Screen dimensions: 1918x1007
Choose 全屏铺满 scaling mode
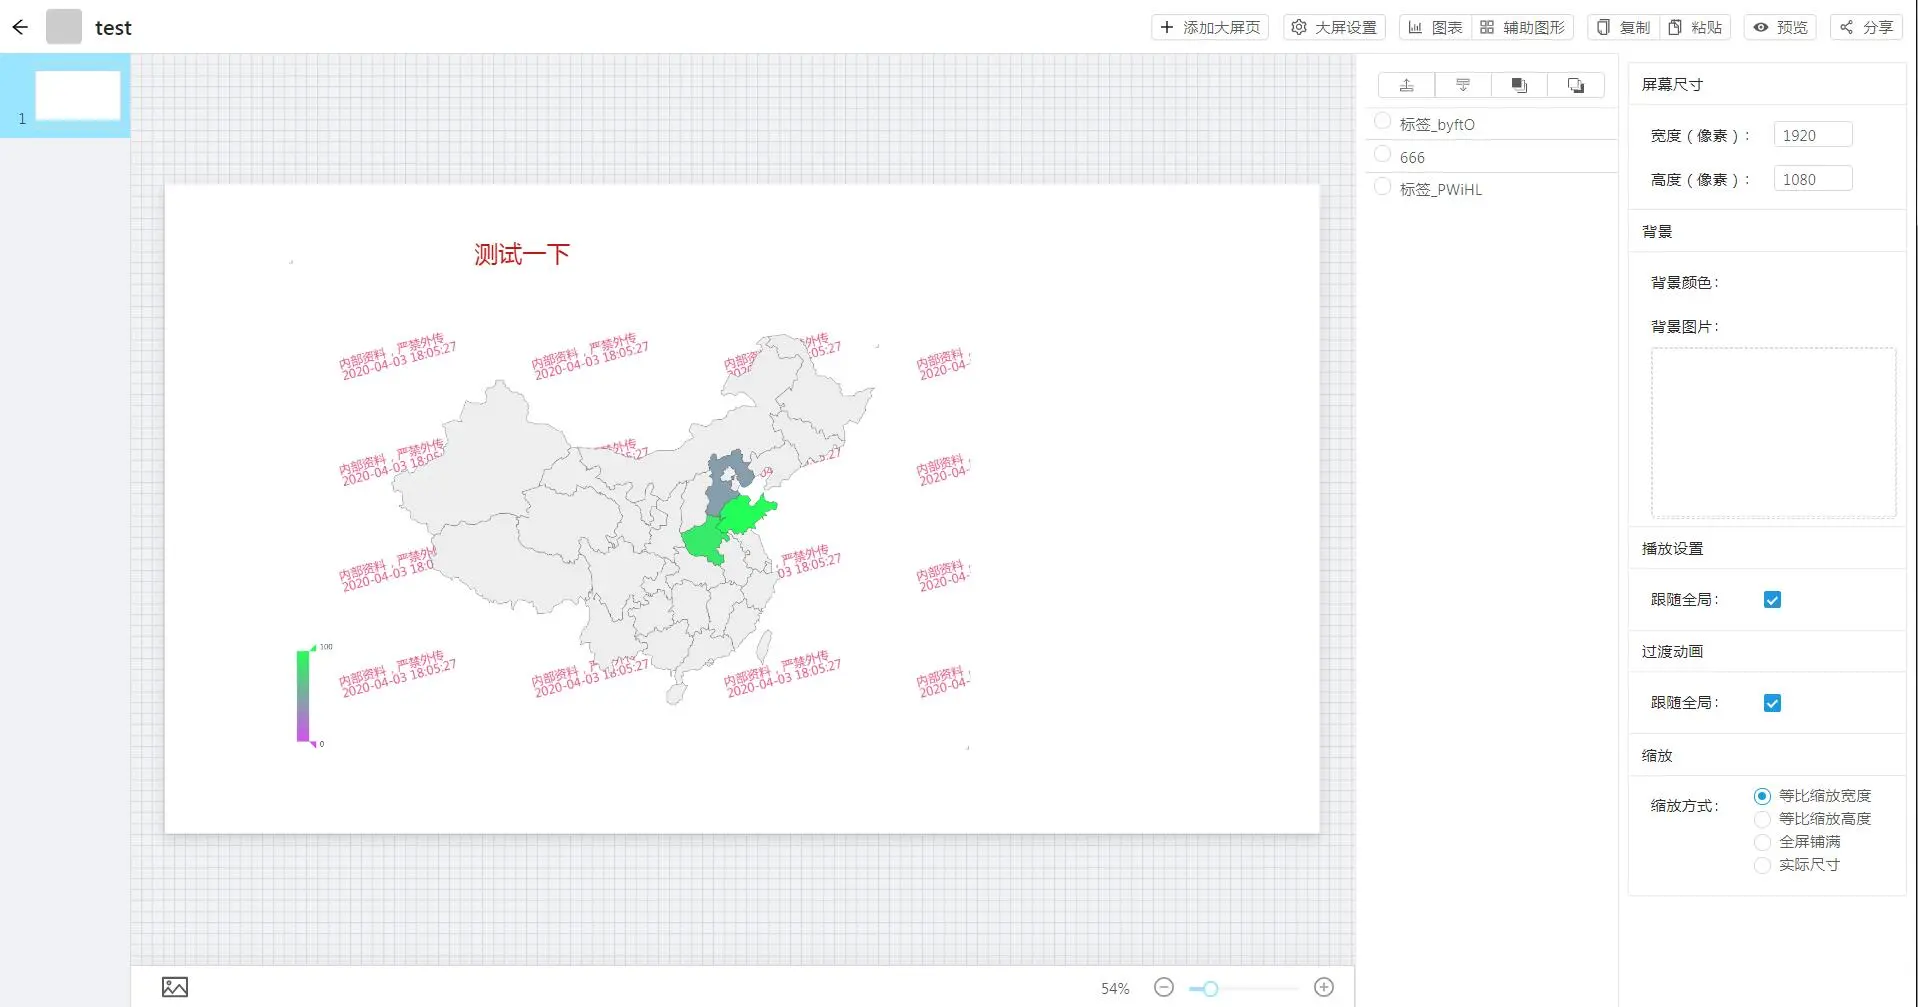pyautogui.click(x=1762, y=842)
